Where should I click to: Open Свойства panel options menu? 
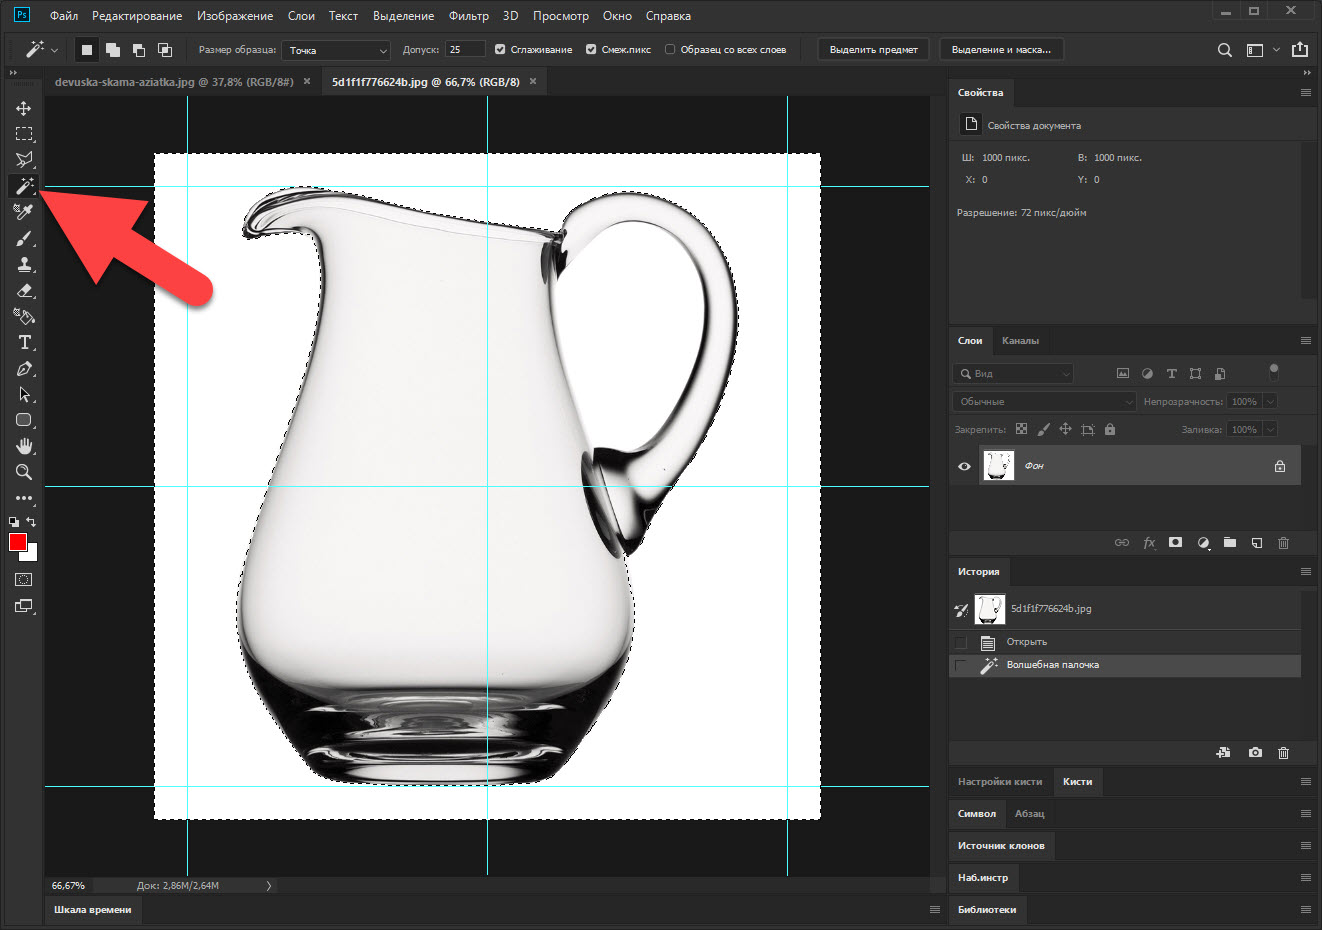(1305, 92)
